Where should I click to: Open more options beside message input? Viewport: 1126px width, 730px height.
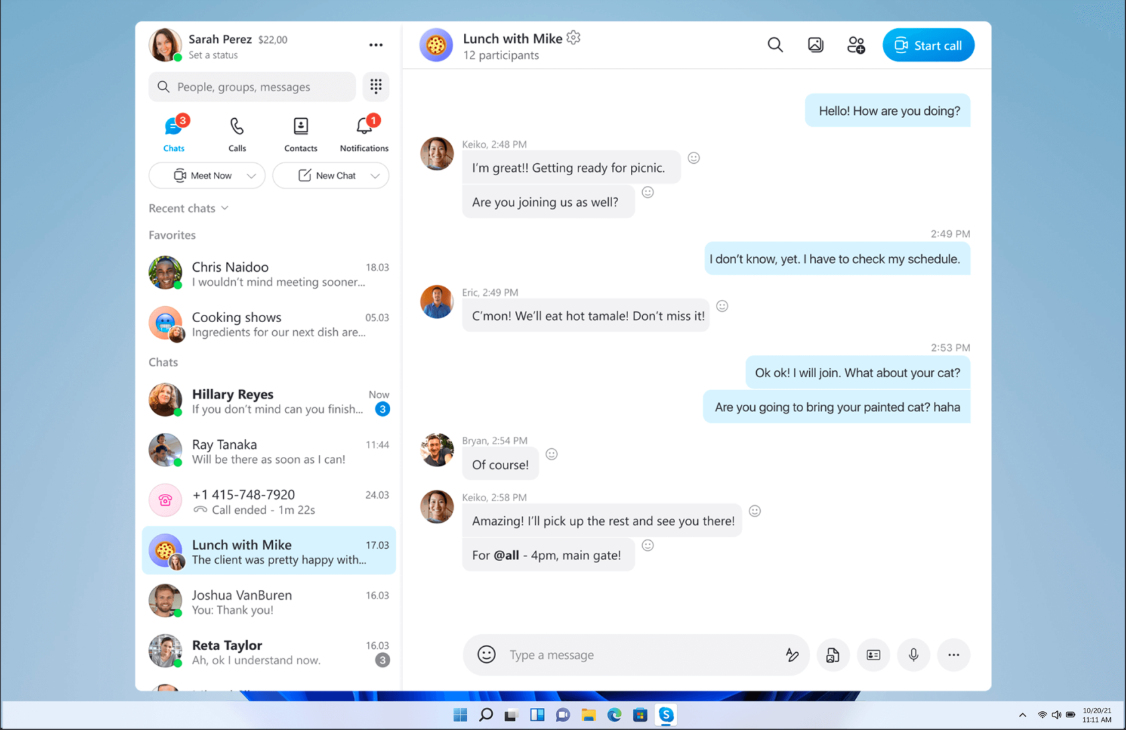(x=953, y=655)
